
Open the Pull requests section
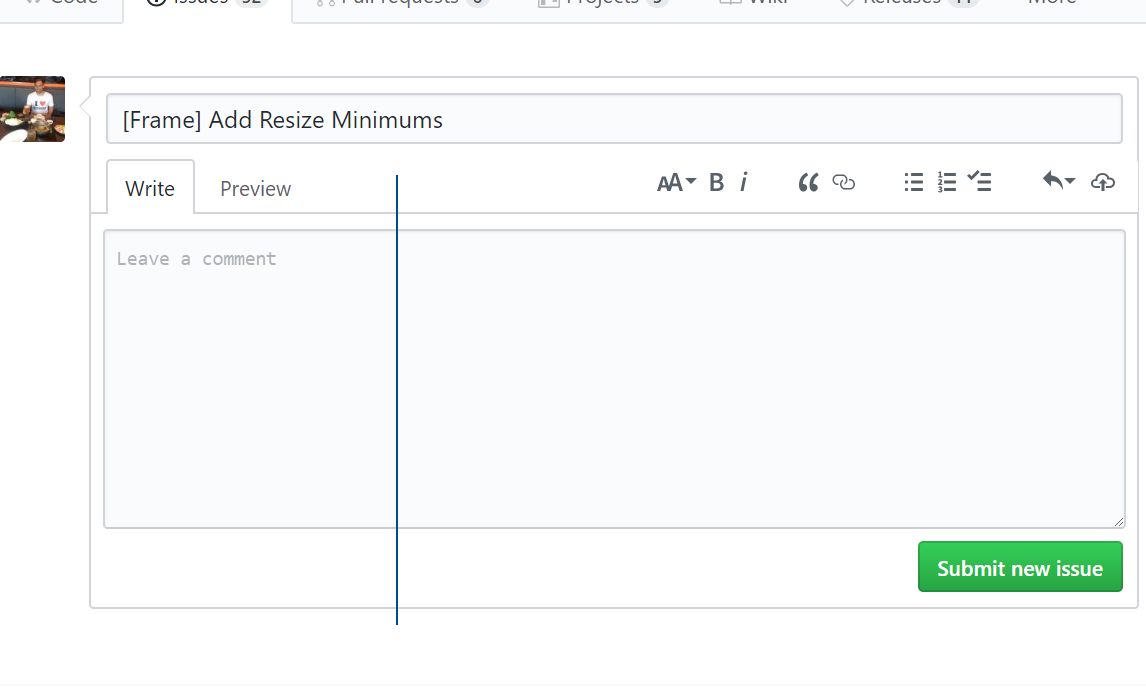(400, 3)
